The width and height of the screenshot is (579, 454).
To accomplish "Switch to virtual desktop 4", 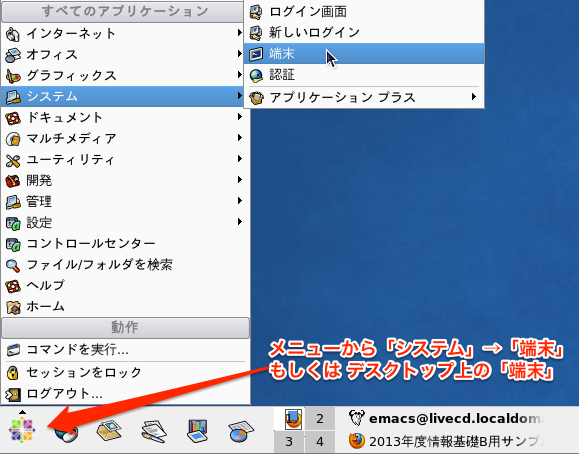I will pyautogui.click(x=320, y=441).
